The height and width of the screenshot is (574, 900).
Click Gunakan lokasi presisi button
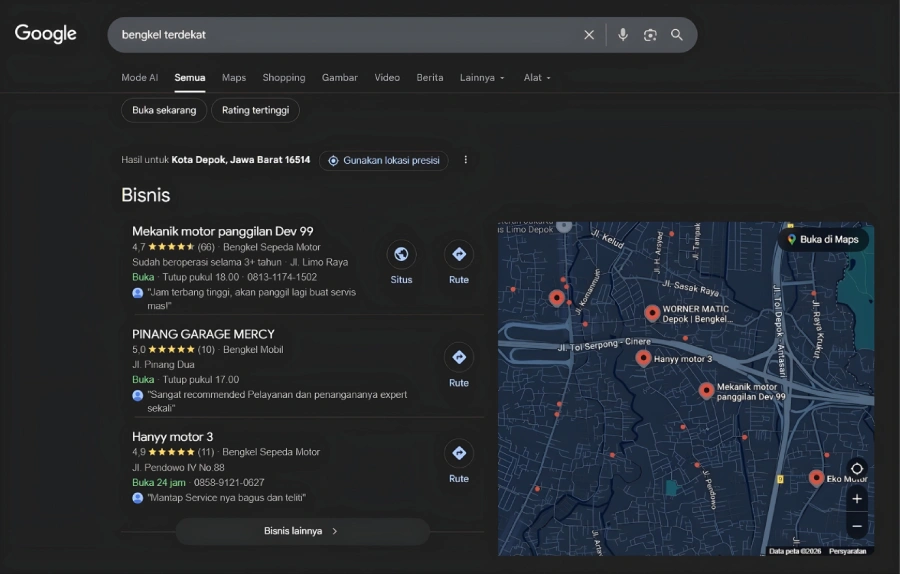(x=383, y=160)
